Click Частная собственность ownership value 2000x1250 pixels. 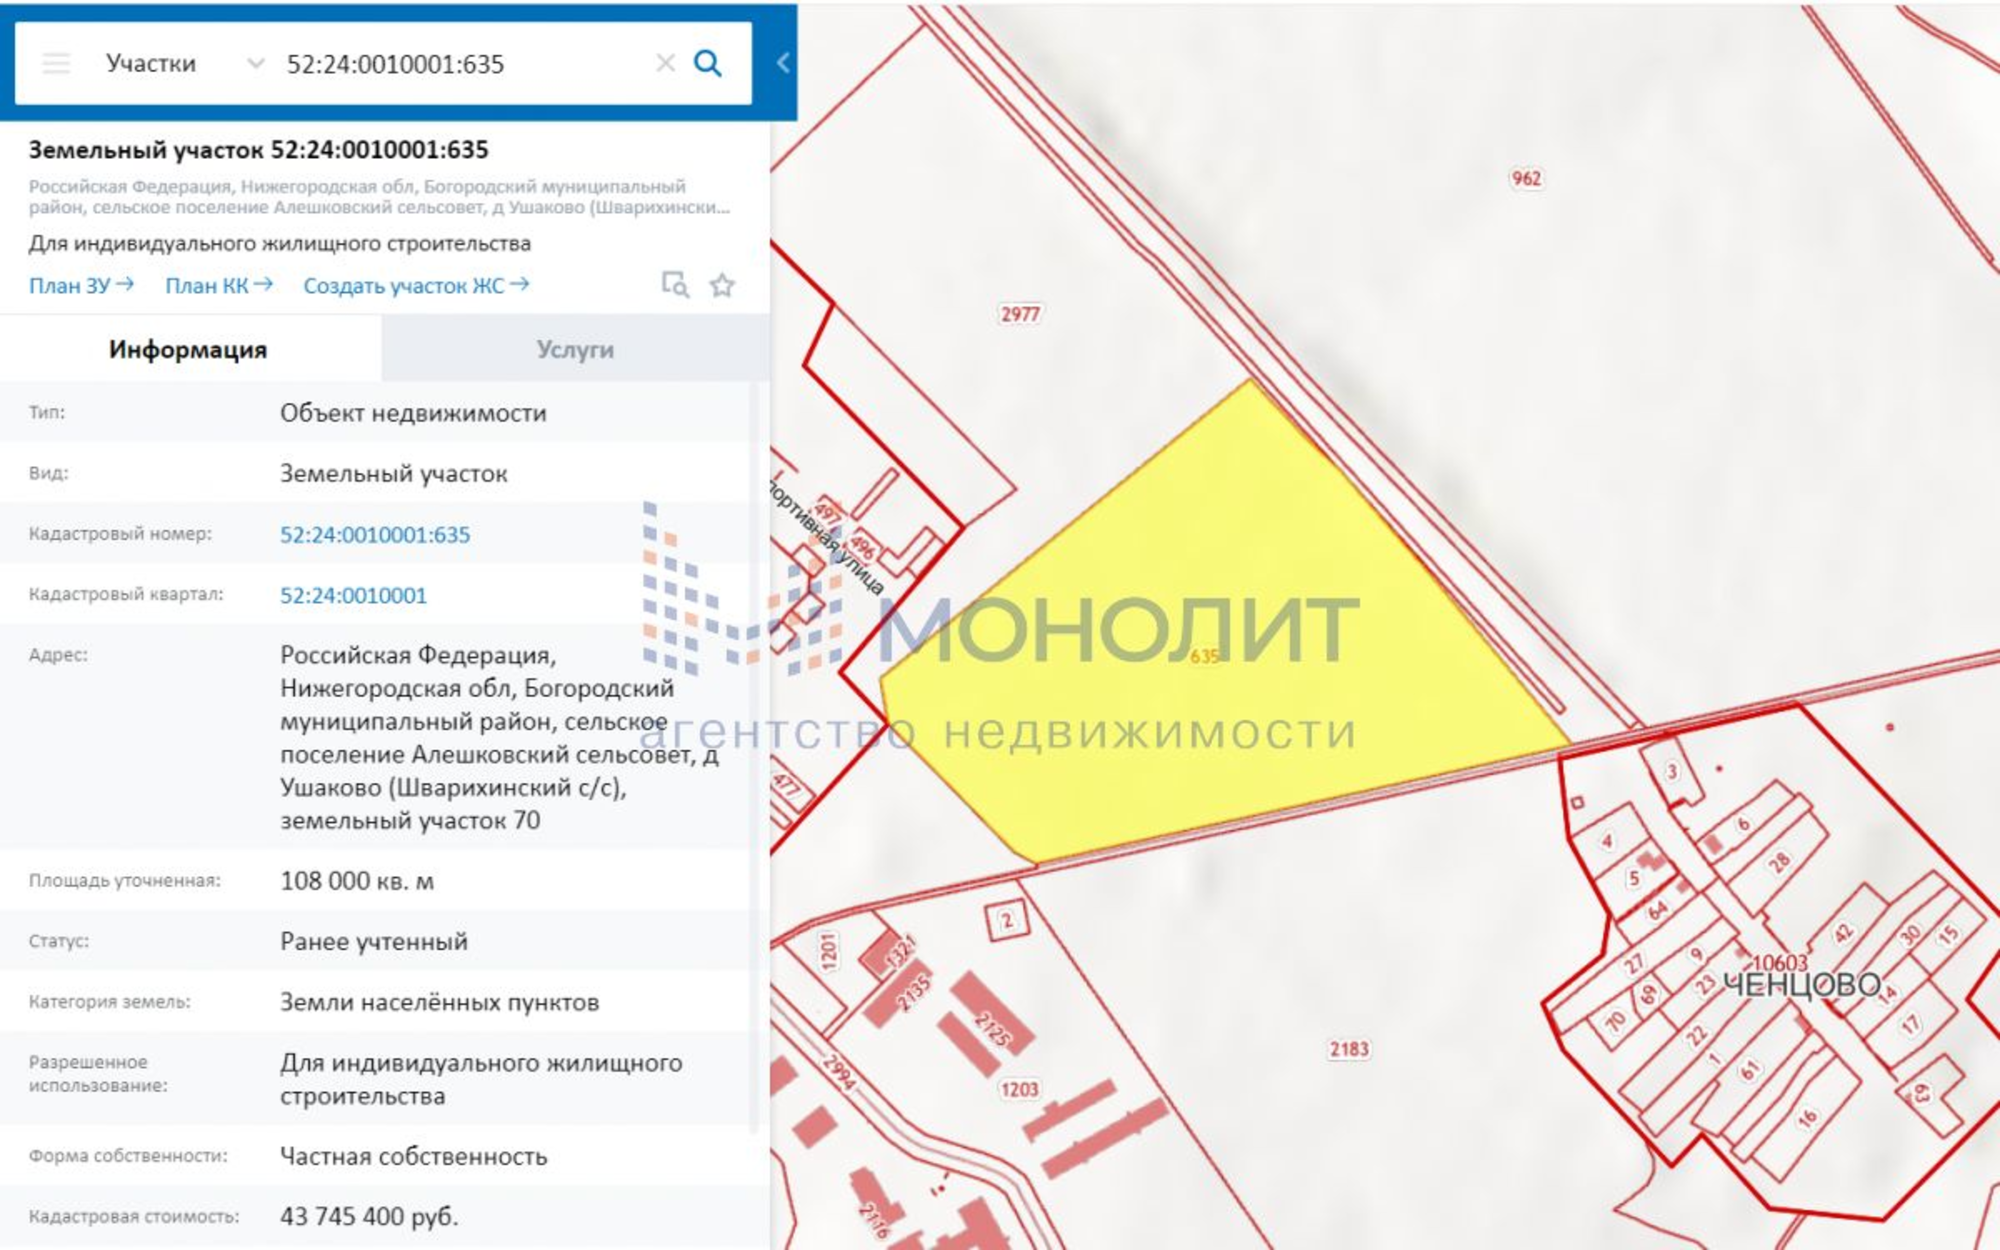click(x=414, y=1157)
